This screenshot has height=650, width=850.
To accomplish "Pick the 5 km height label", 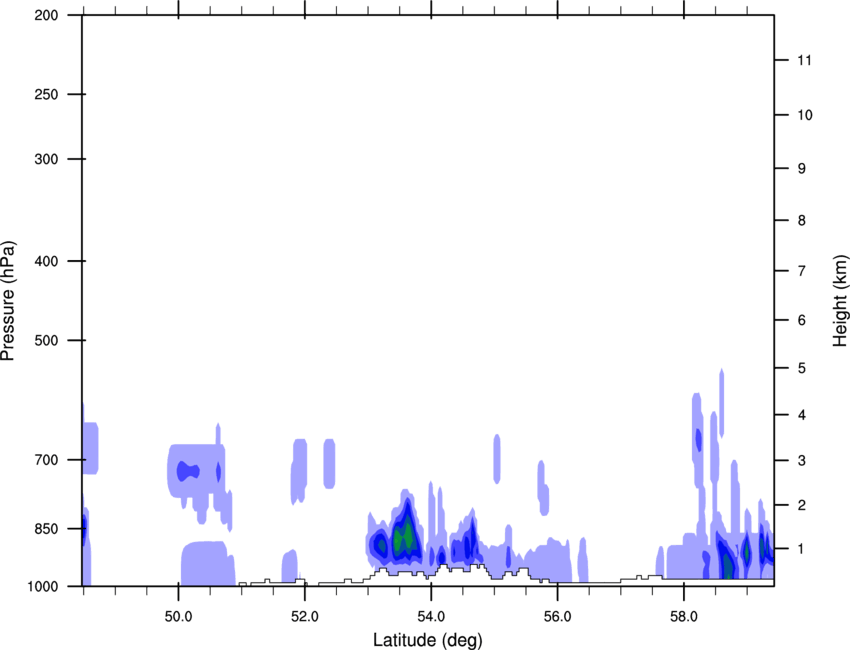I will click(x=802, y=369).
